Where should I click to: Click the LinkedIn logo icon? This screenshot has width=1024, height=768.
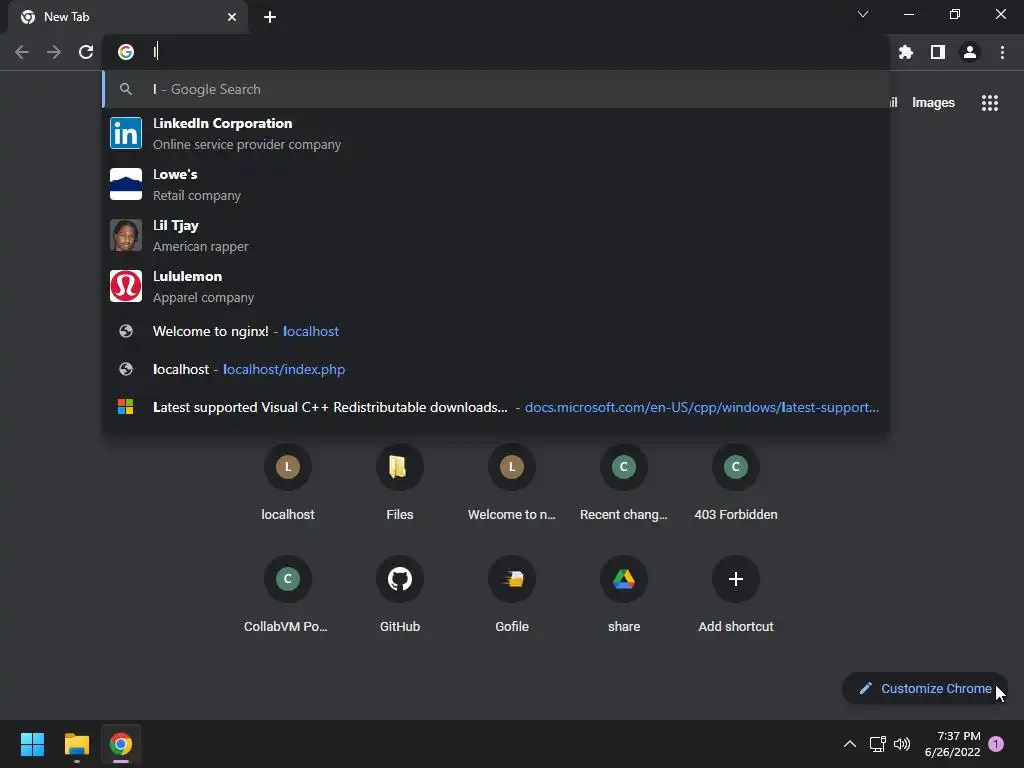125,133
